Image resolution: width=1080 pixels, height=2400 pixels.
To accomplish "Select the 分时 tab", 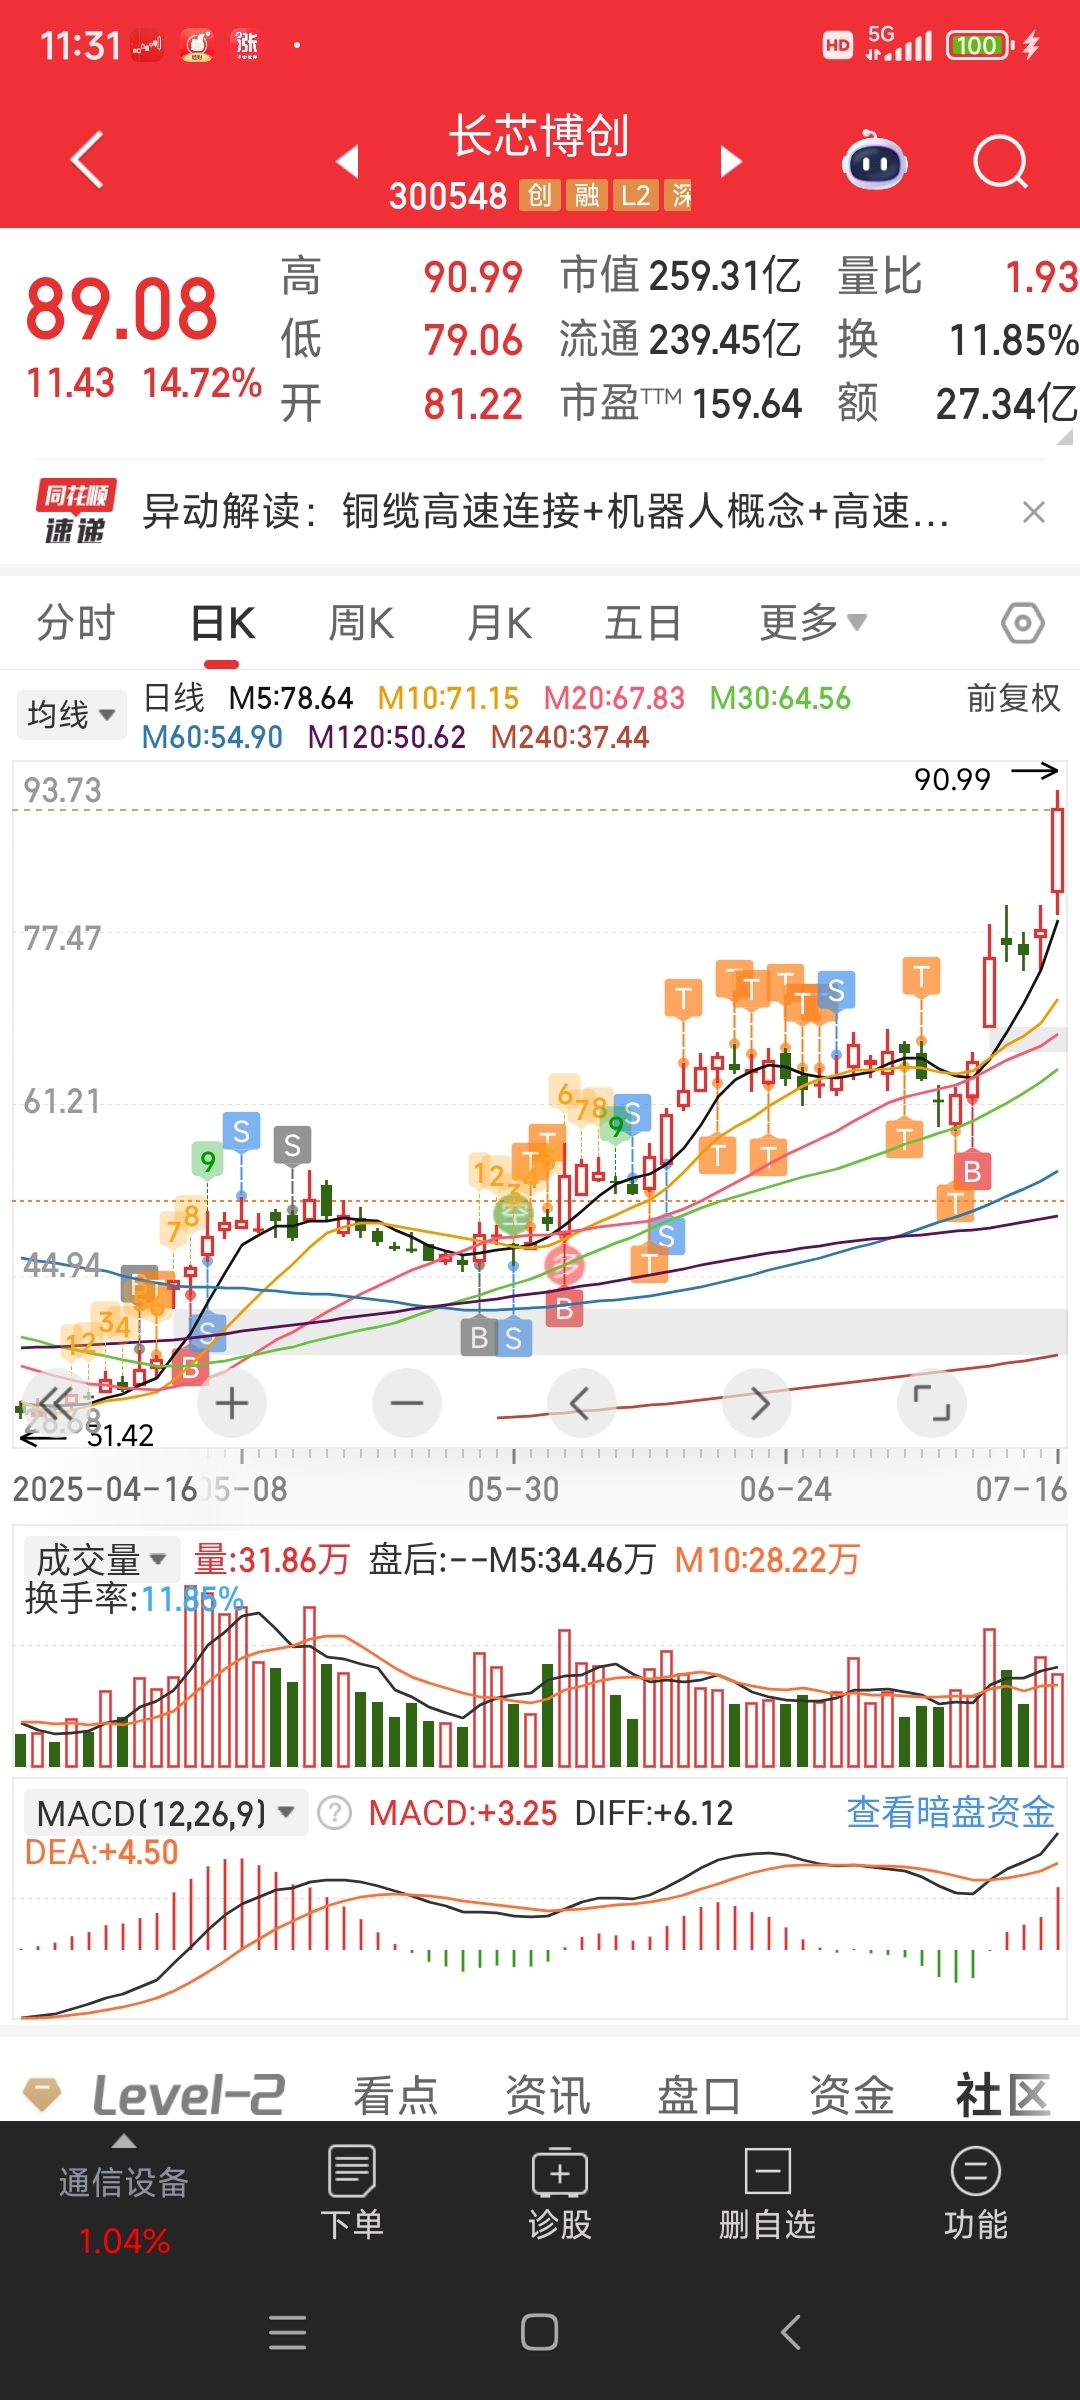I will point(76,623).
